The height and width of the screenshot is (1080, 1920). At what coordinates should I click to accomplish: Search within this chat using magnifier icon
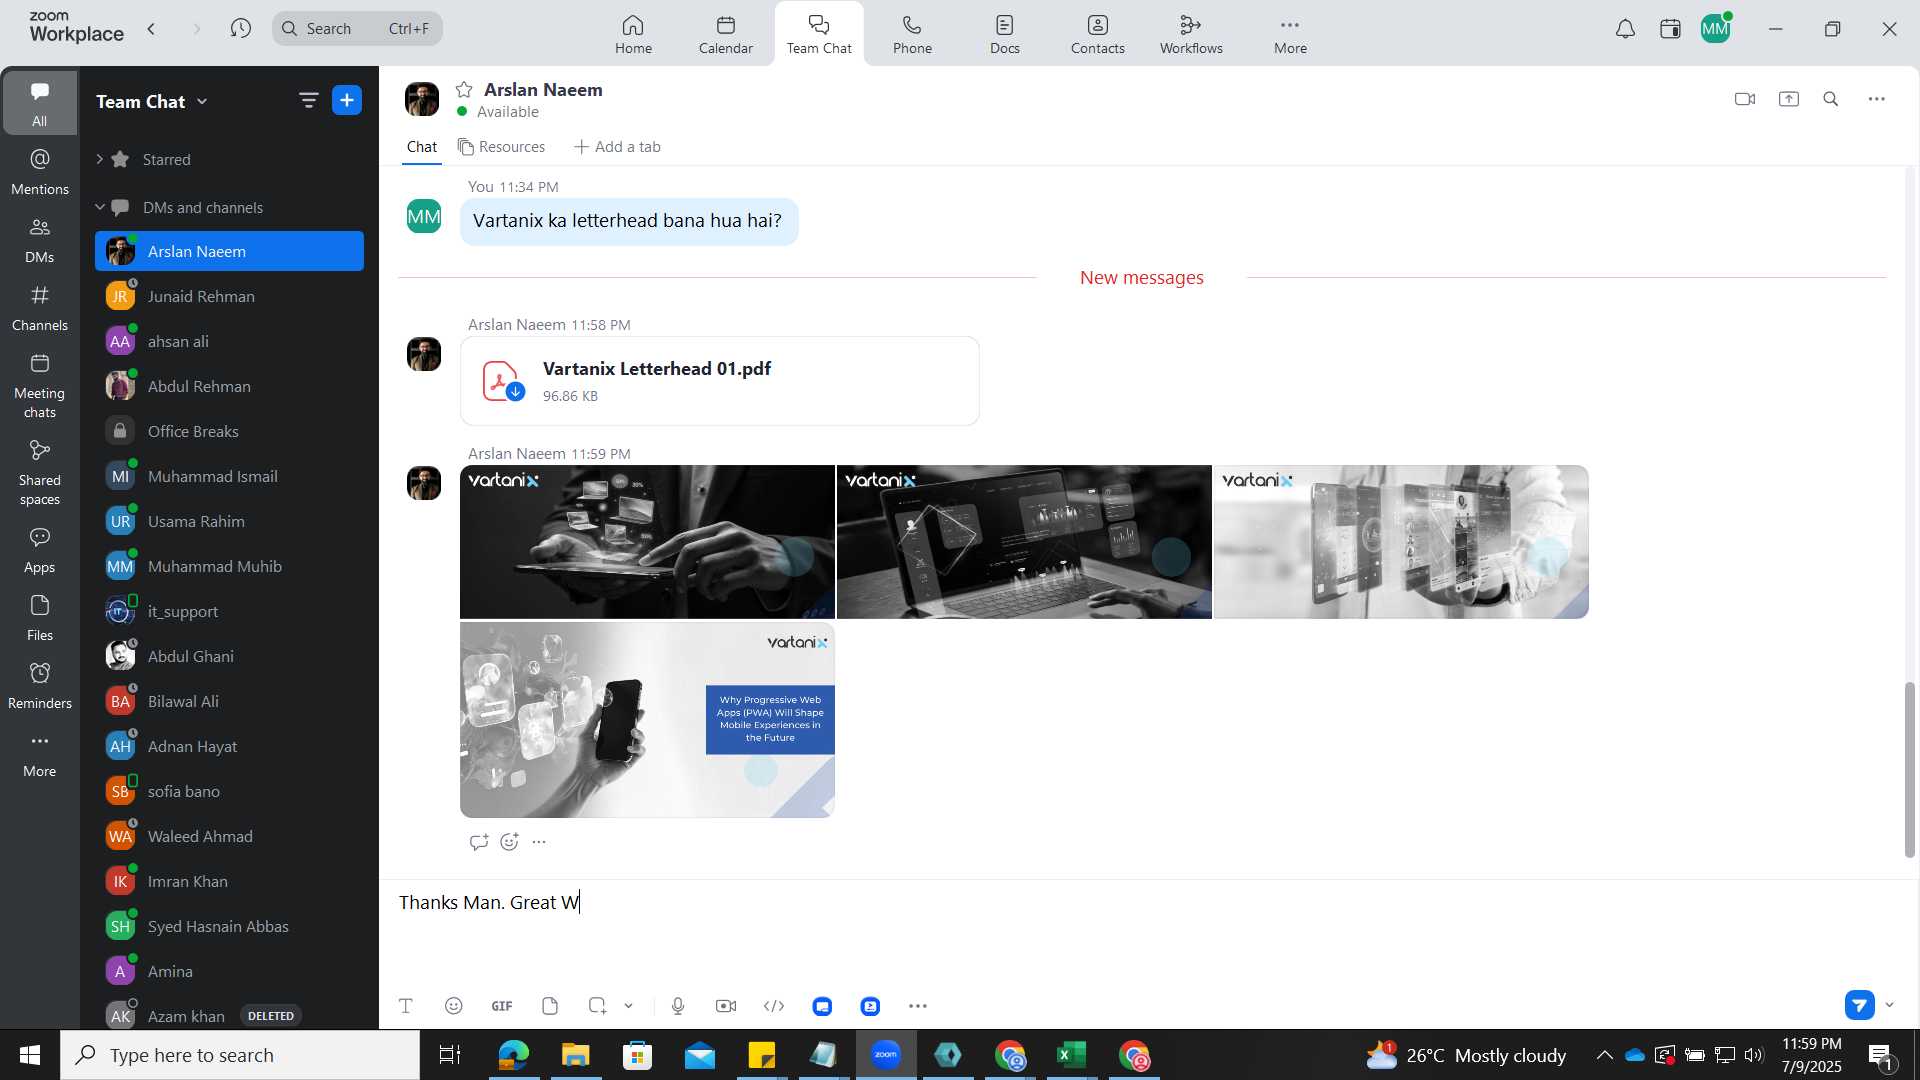tap(1831, 99)
